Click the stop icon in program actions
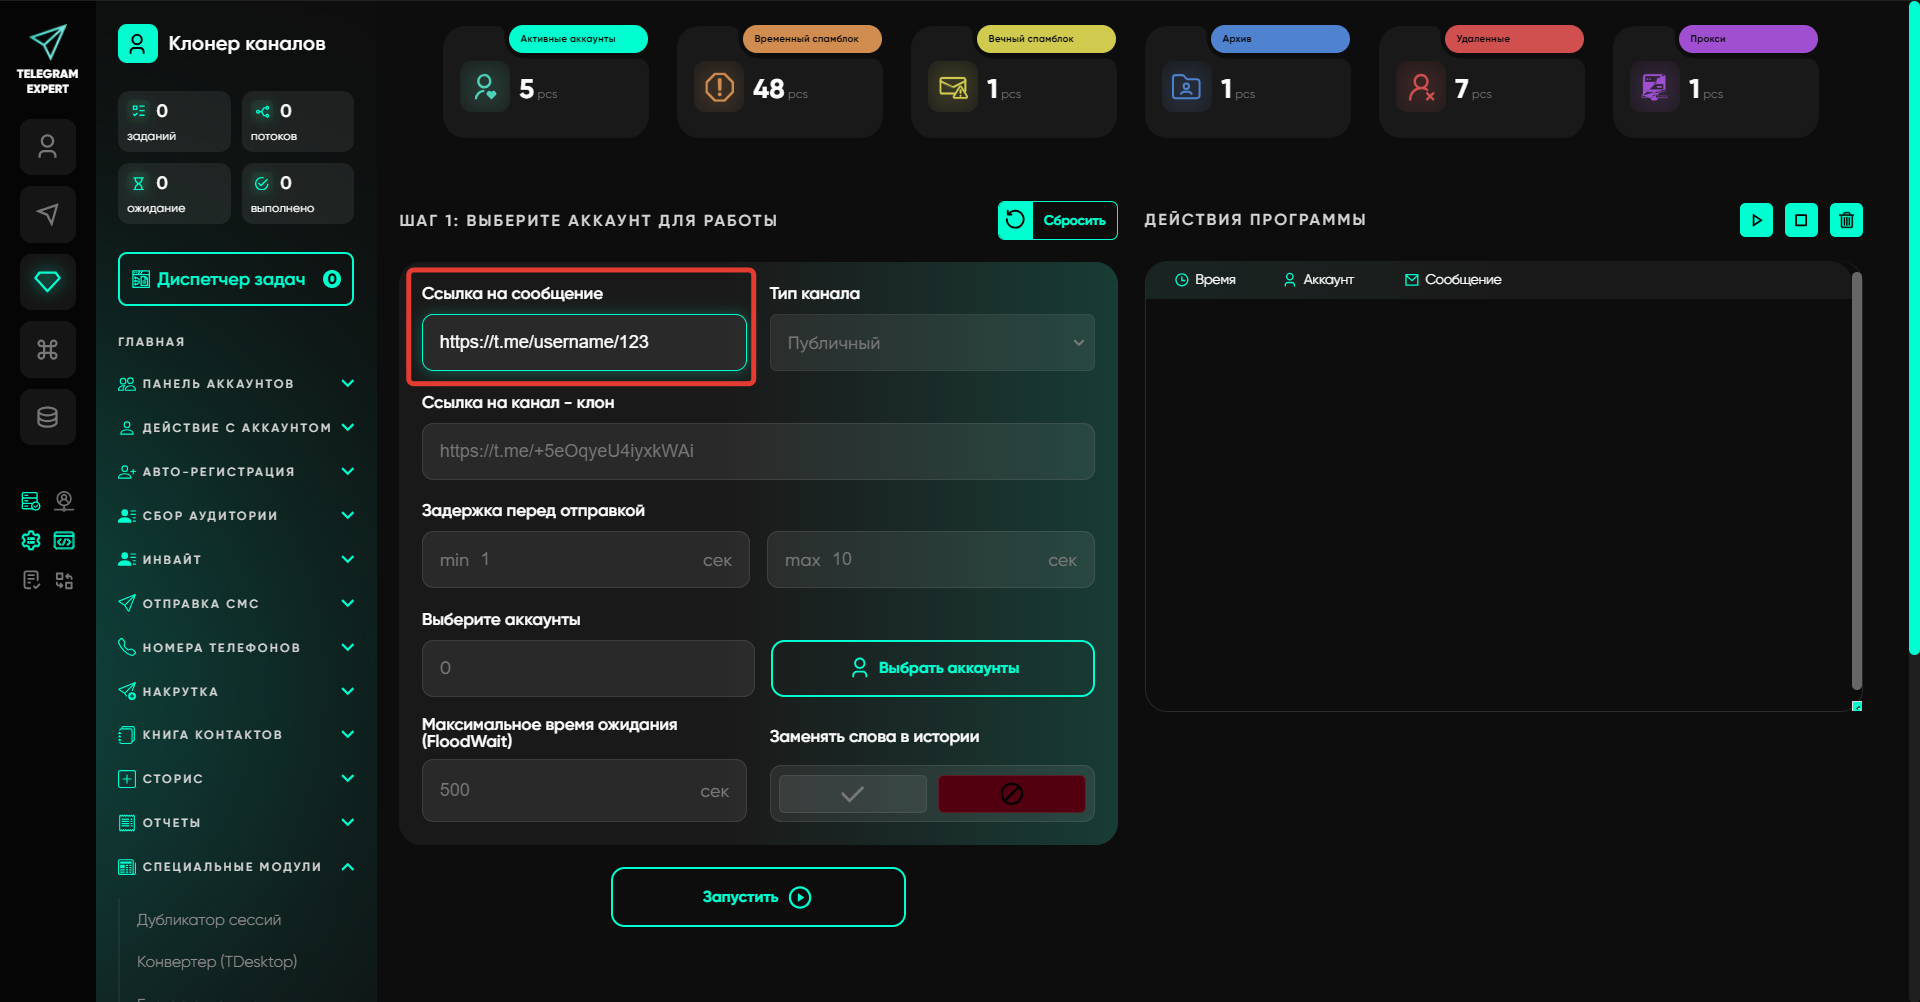The width and height of the screenshot is (1920, 1002). tap(1801, 220)
